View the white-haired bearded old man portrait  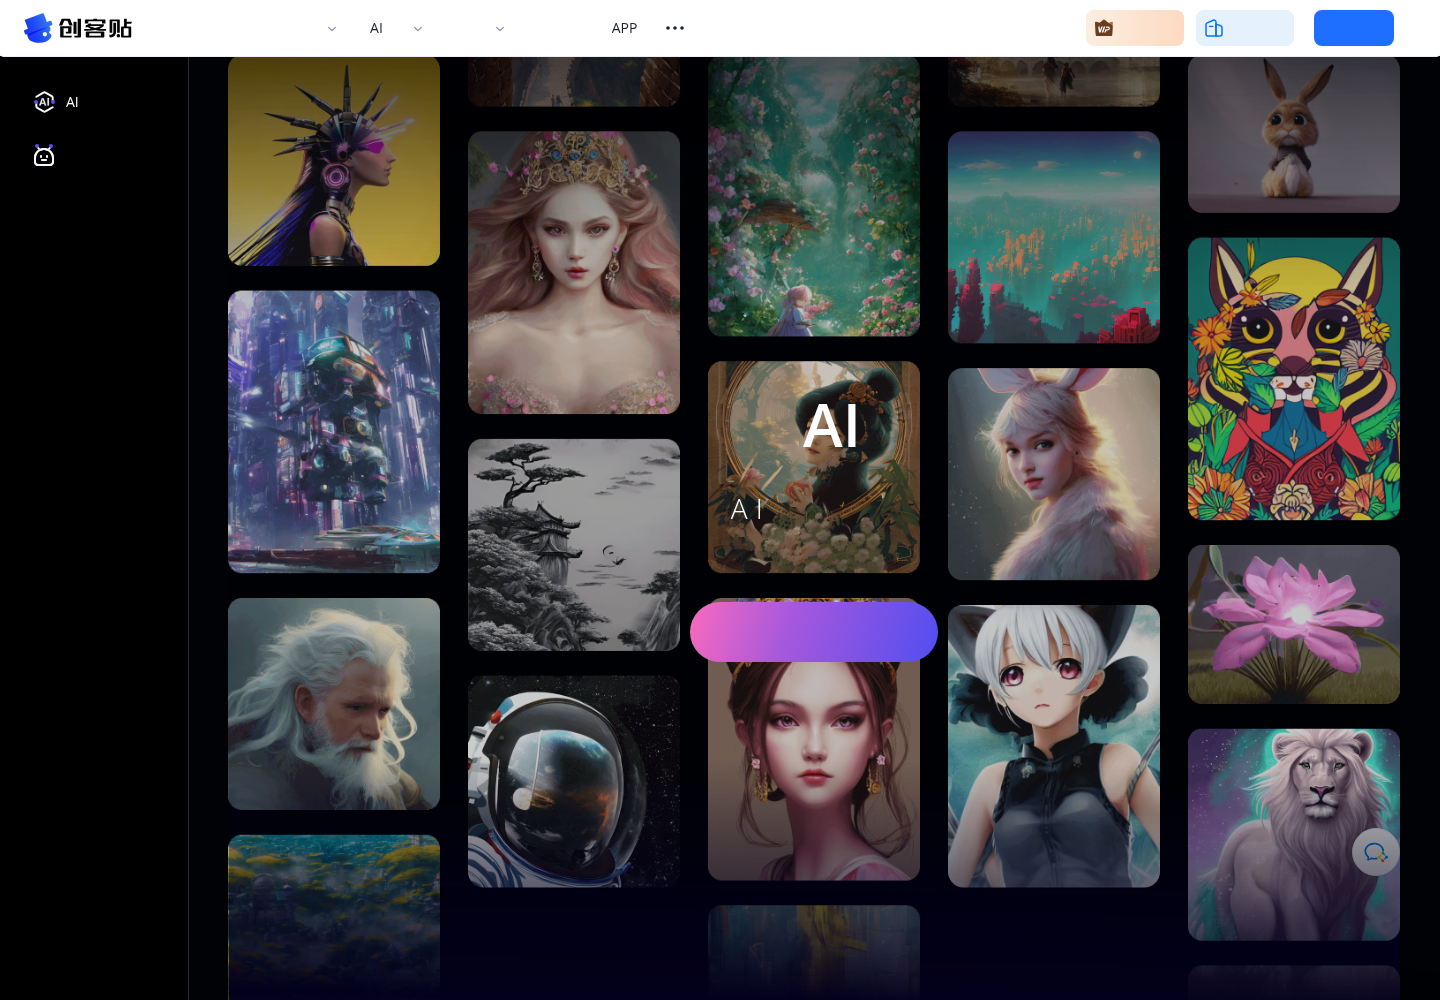pyautogui.click(x=334, y=704)
